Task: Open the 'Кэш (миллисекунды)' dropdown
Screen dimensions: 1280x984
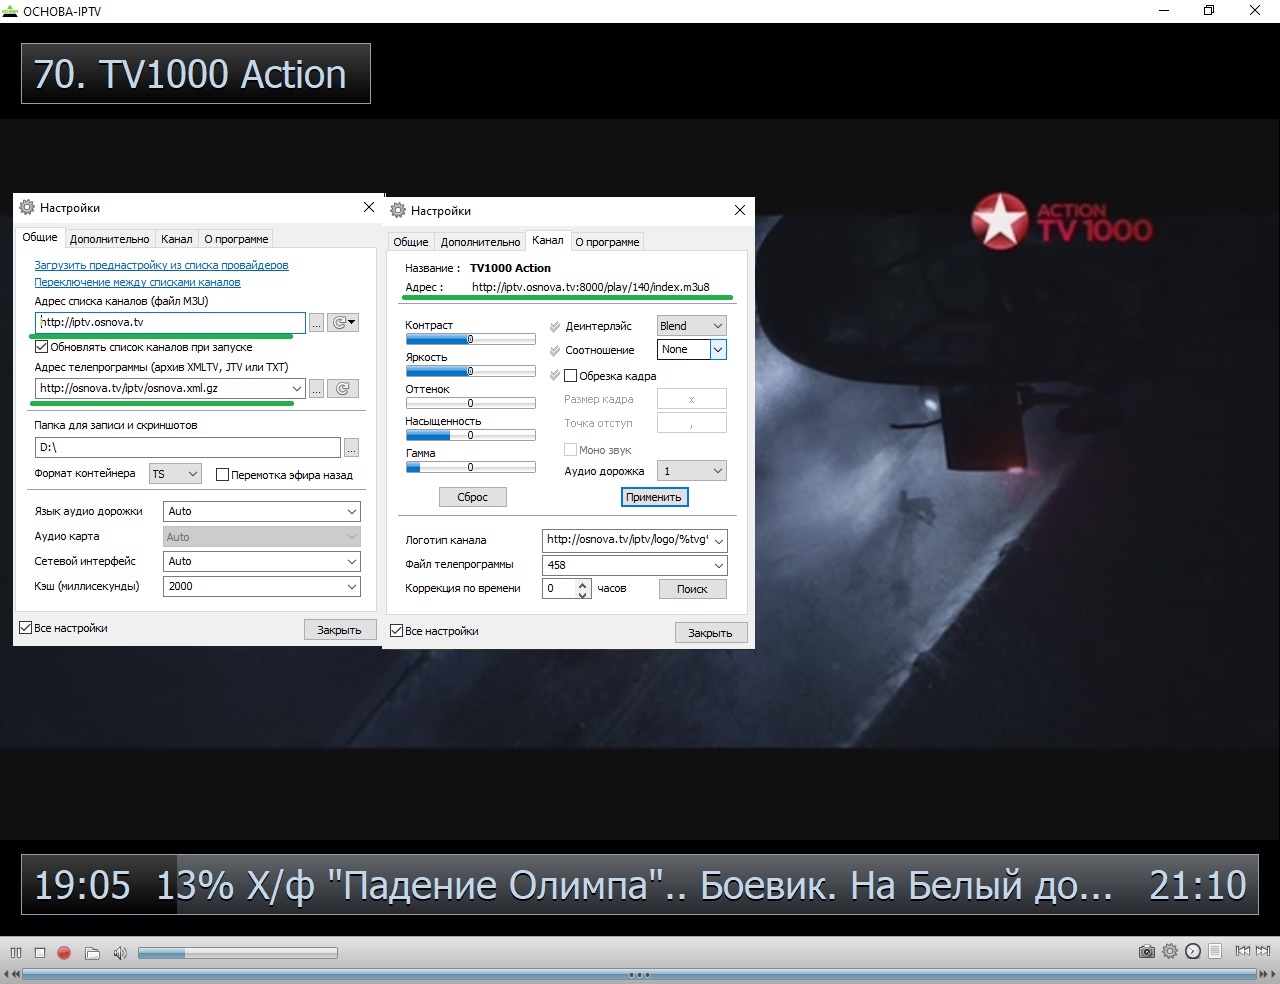Action: pyautogui.click(x=261, y=587)
